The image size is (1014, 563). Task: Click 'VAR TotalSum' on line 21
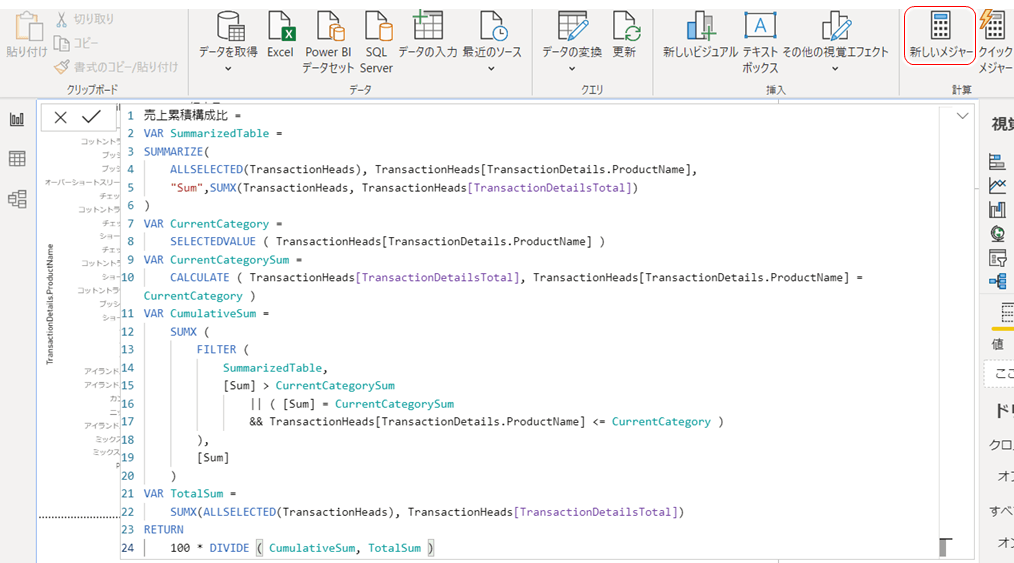pyautogui.click(x=184, y=493)
